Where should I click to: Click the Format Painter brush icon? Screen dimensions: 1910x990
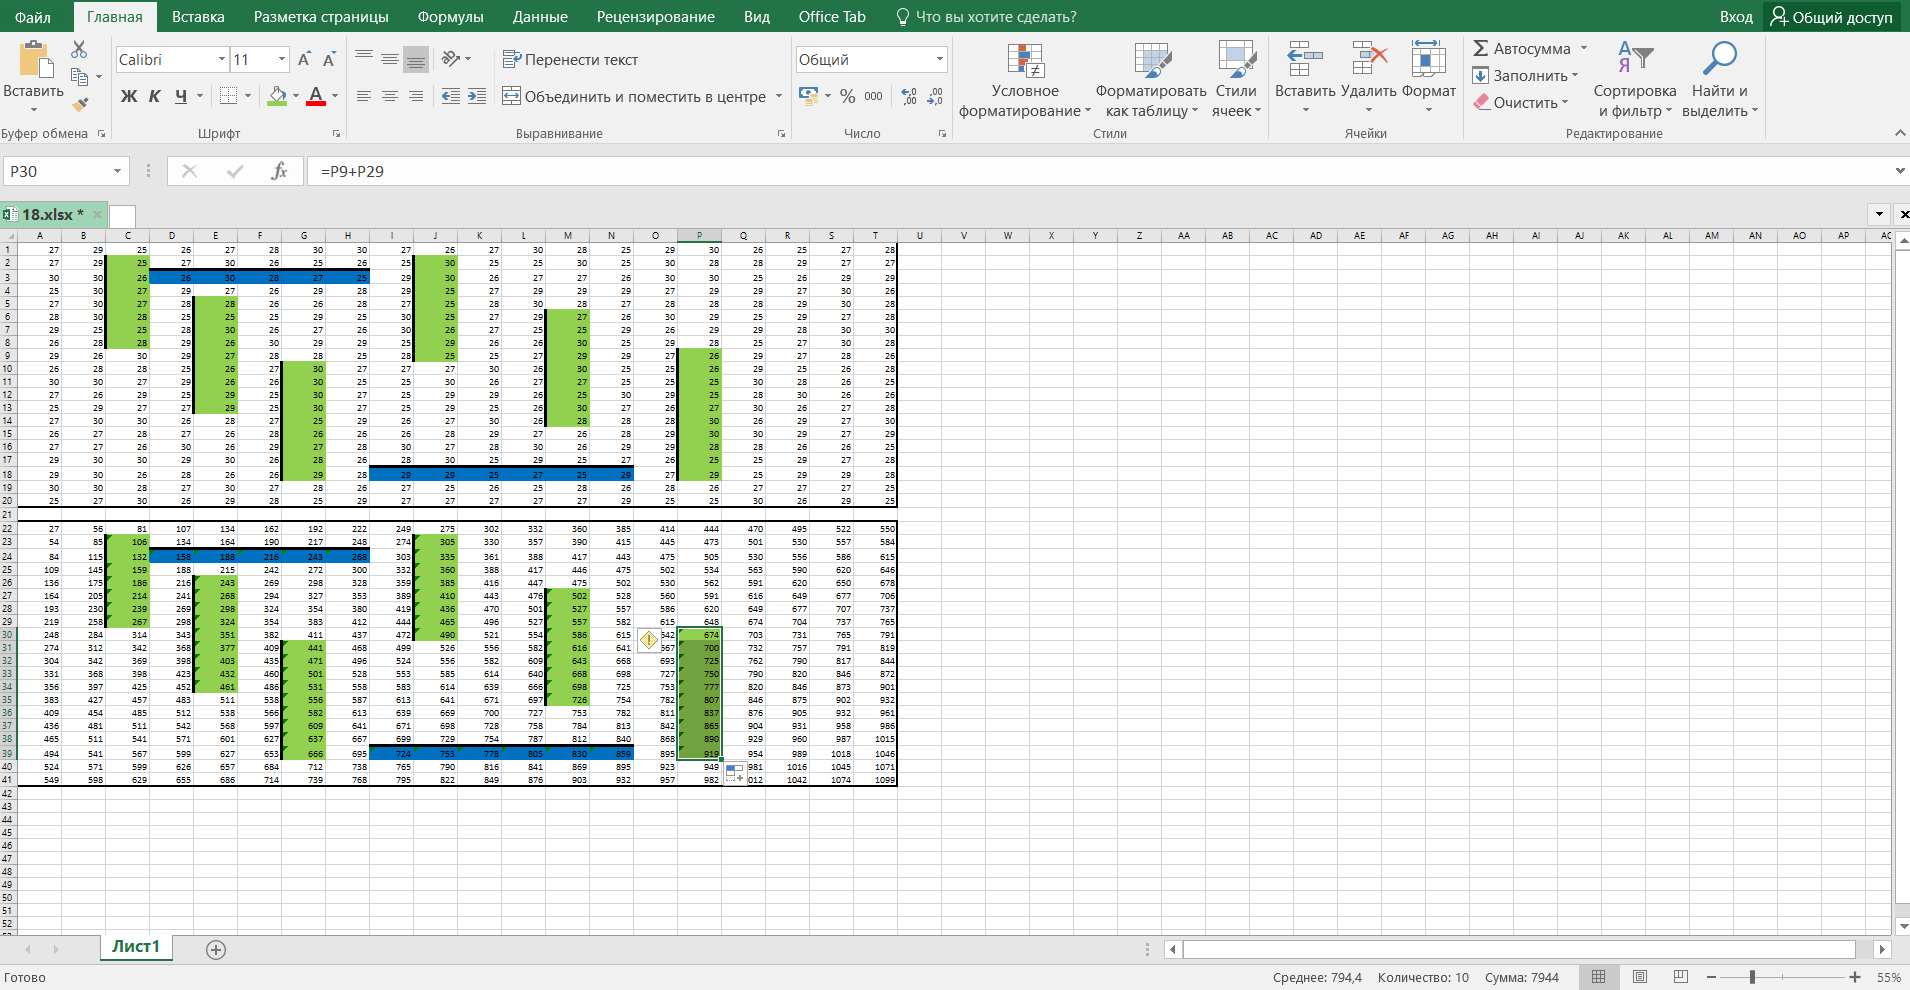(80, 103)
